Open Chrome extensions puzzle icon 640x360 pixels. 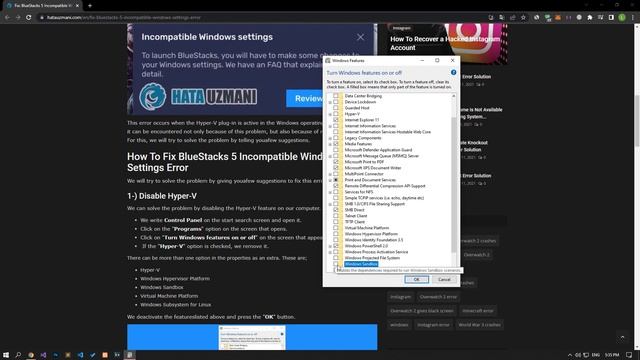(x=590, y=18)
